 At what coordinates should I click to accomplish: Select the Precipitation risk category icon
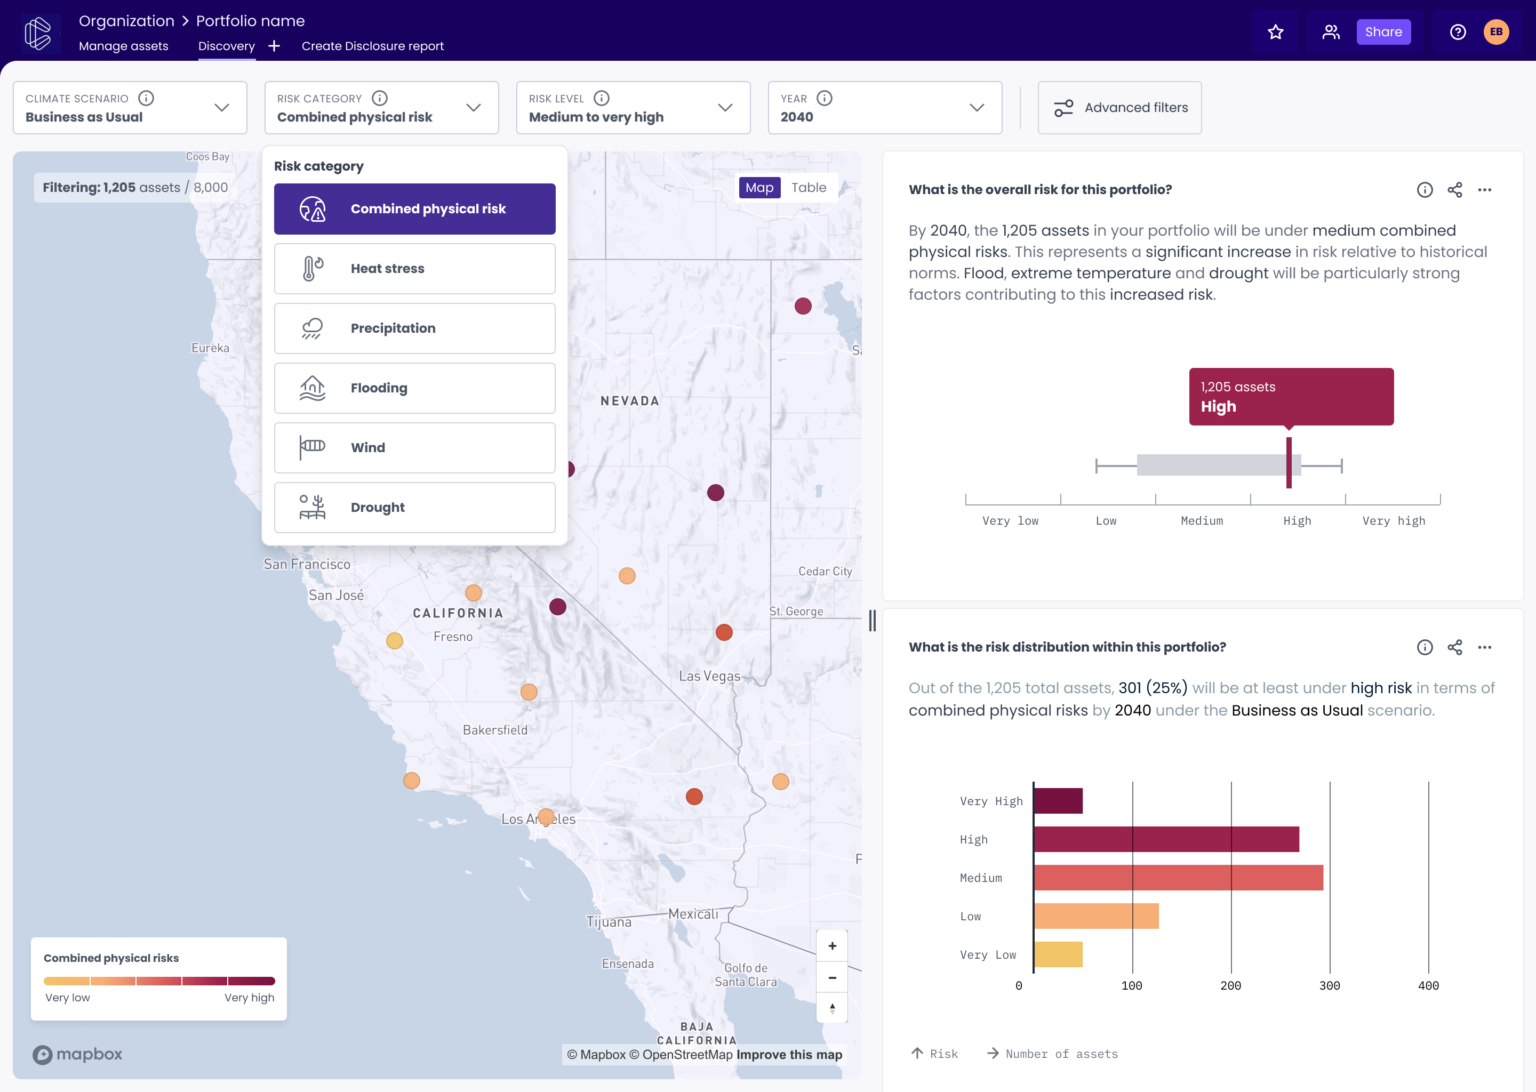(x=311, y=328)
